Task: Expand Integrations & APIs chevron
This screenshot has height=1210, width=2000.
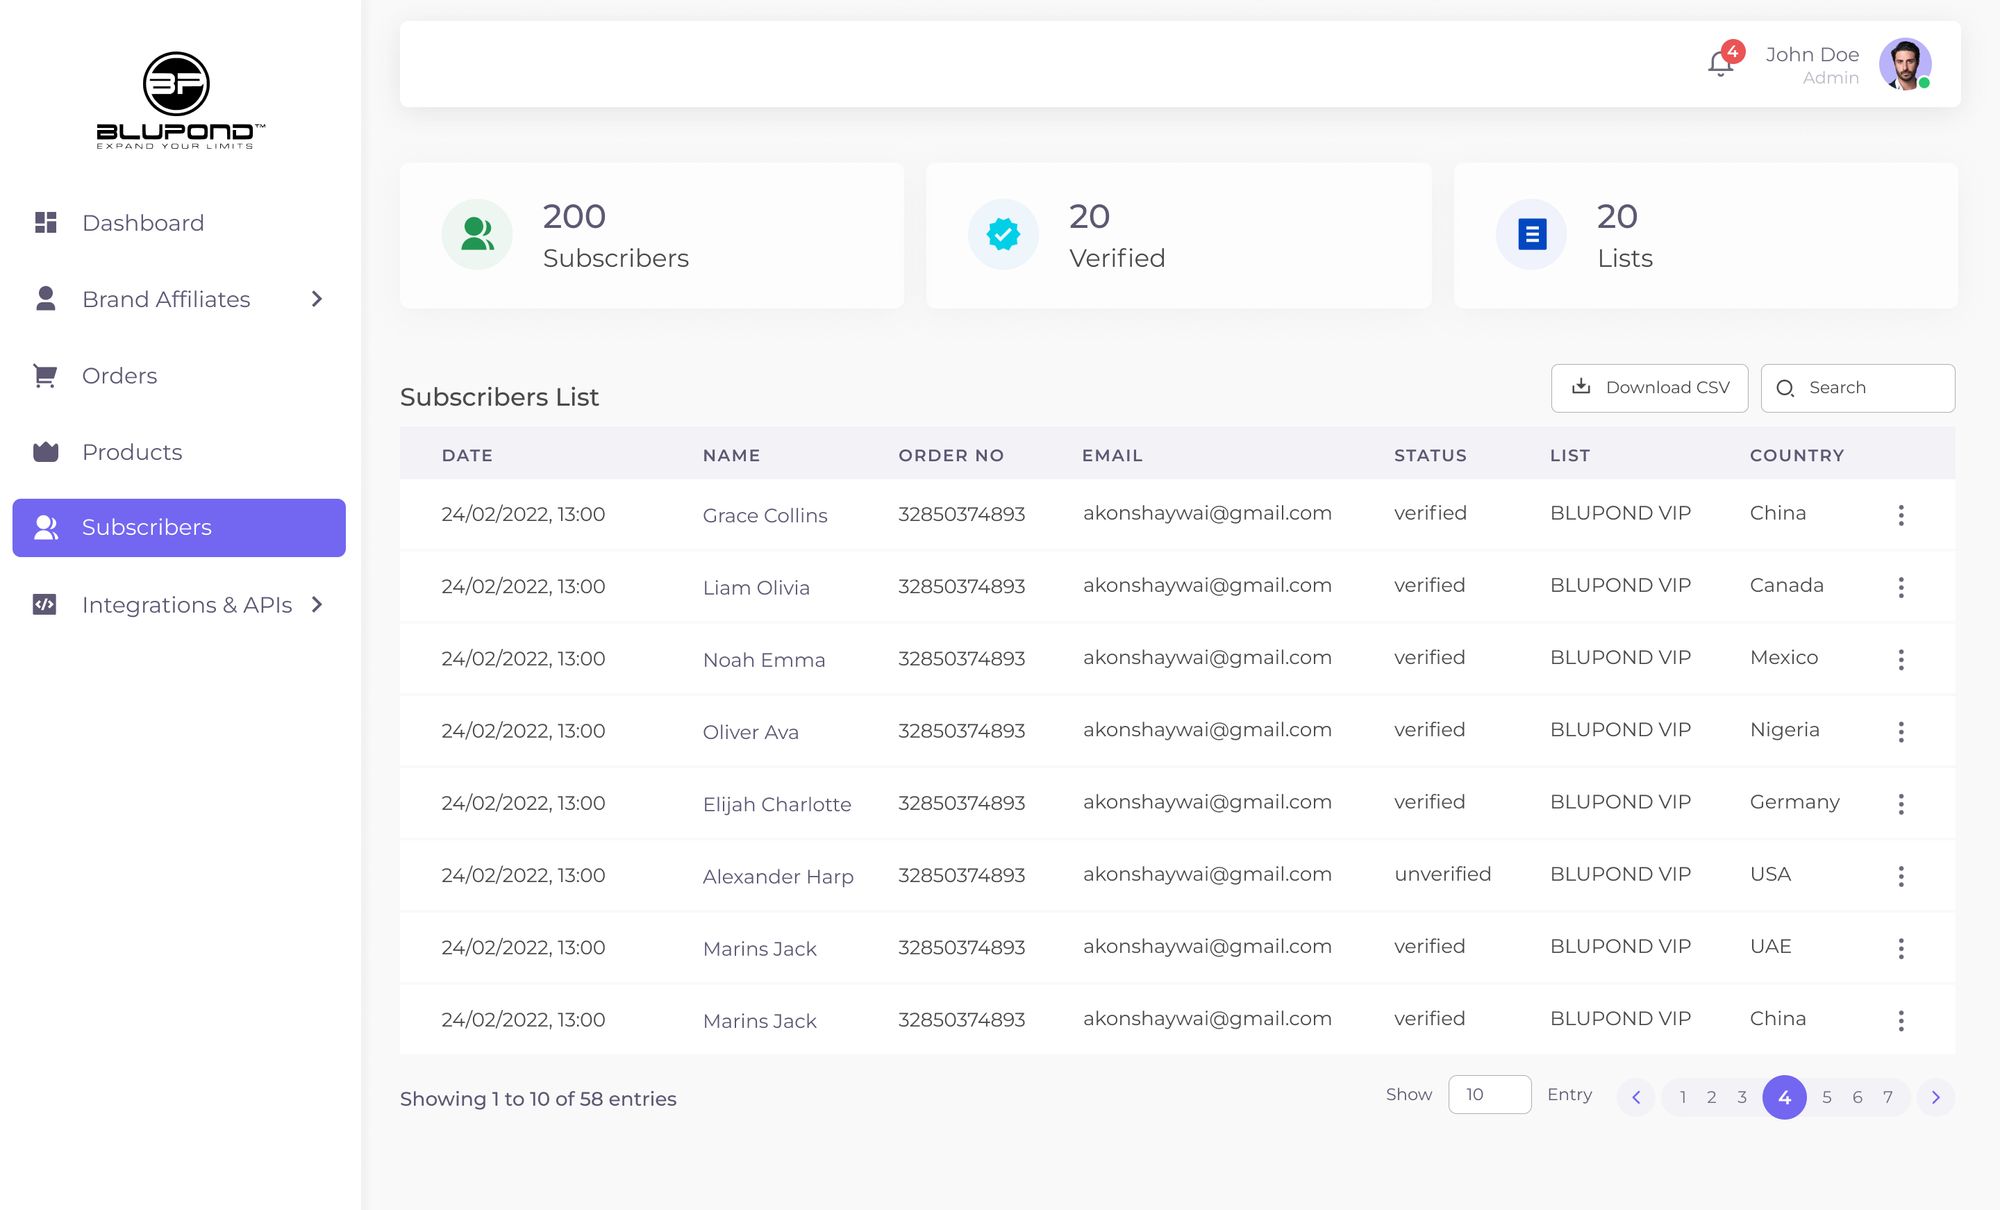Action: click(317, 604)
